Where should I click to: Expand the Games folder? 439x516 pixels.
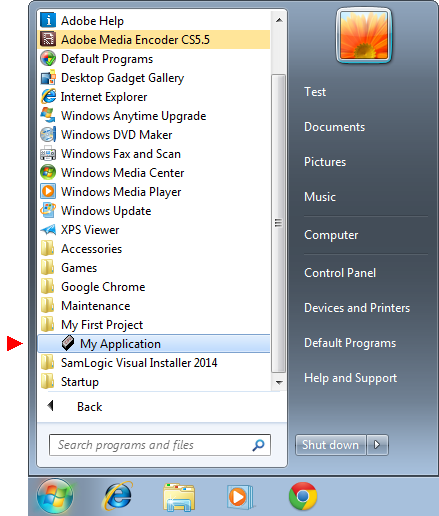point(154,268)
